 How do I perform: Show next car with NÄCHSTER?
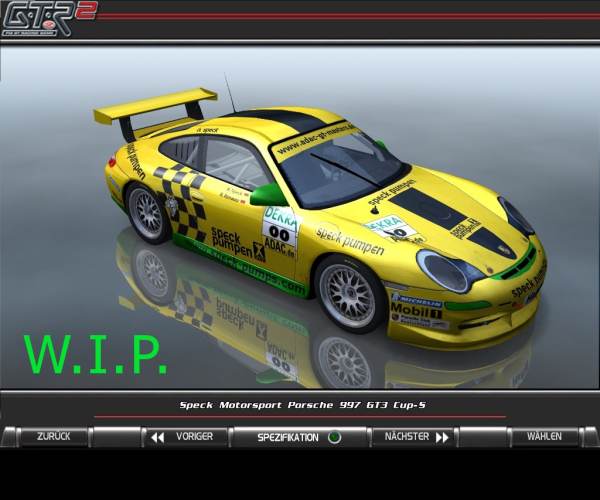(415, 436)
